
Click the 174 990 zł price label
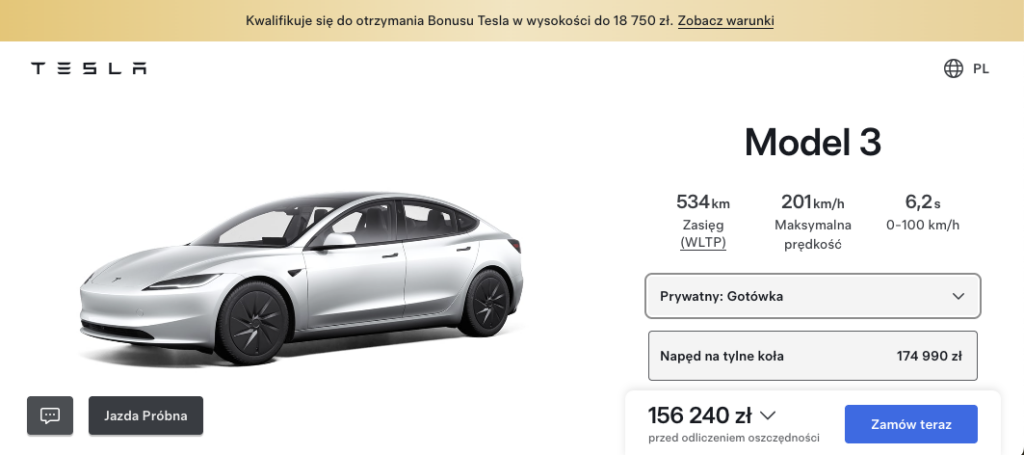coord(929,356)
